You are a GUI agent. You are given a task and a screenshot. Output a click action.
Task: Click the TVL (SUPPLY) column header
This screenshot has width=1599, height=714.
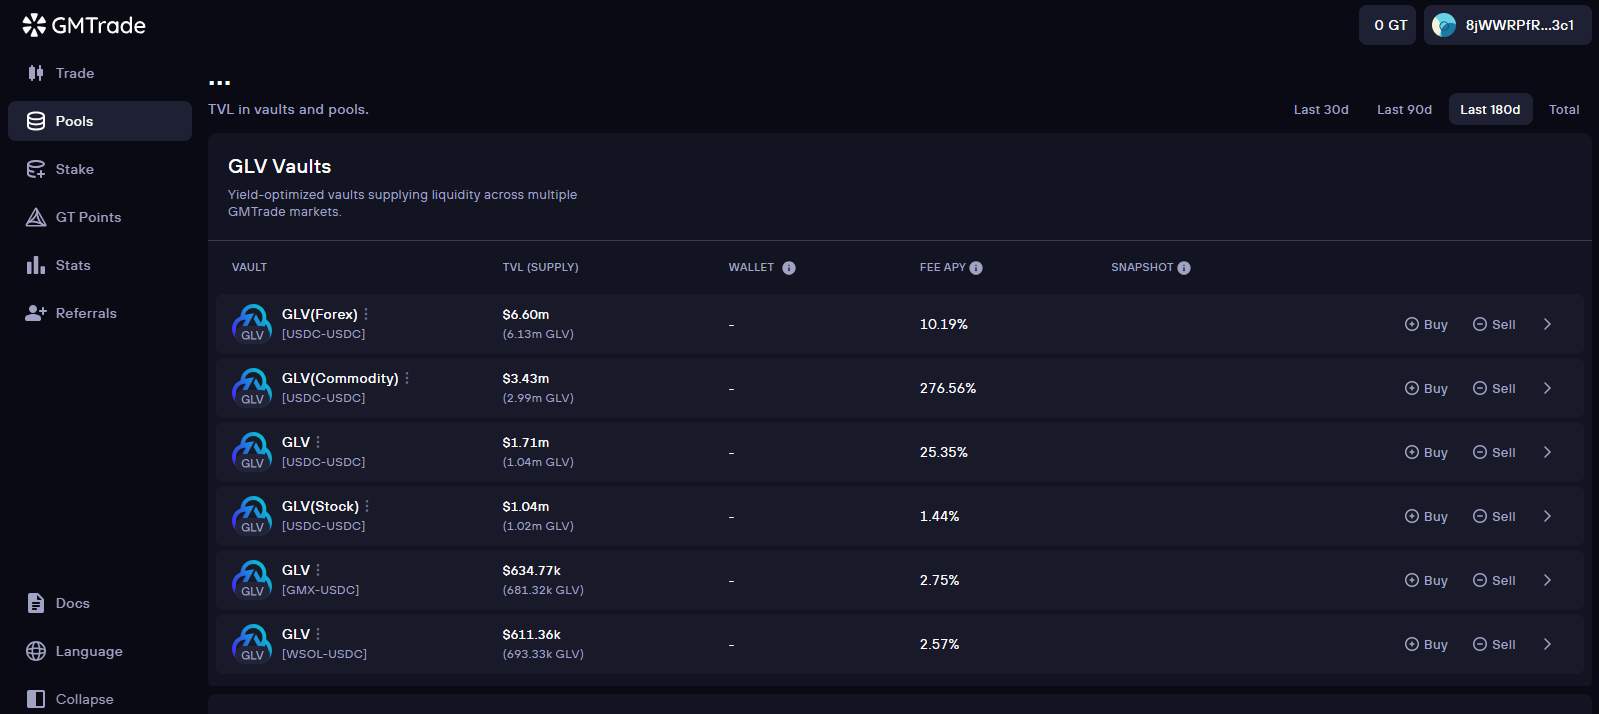540,267
